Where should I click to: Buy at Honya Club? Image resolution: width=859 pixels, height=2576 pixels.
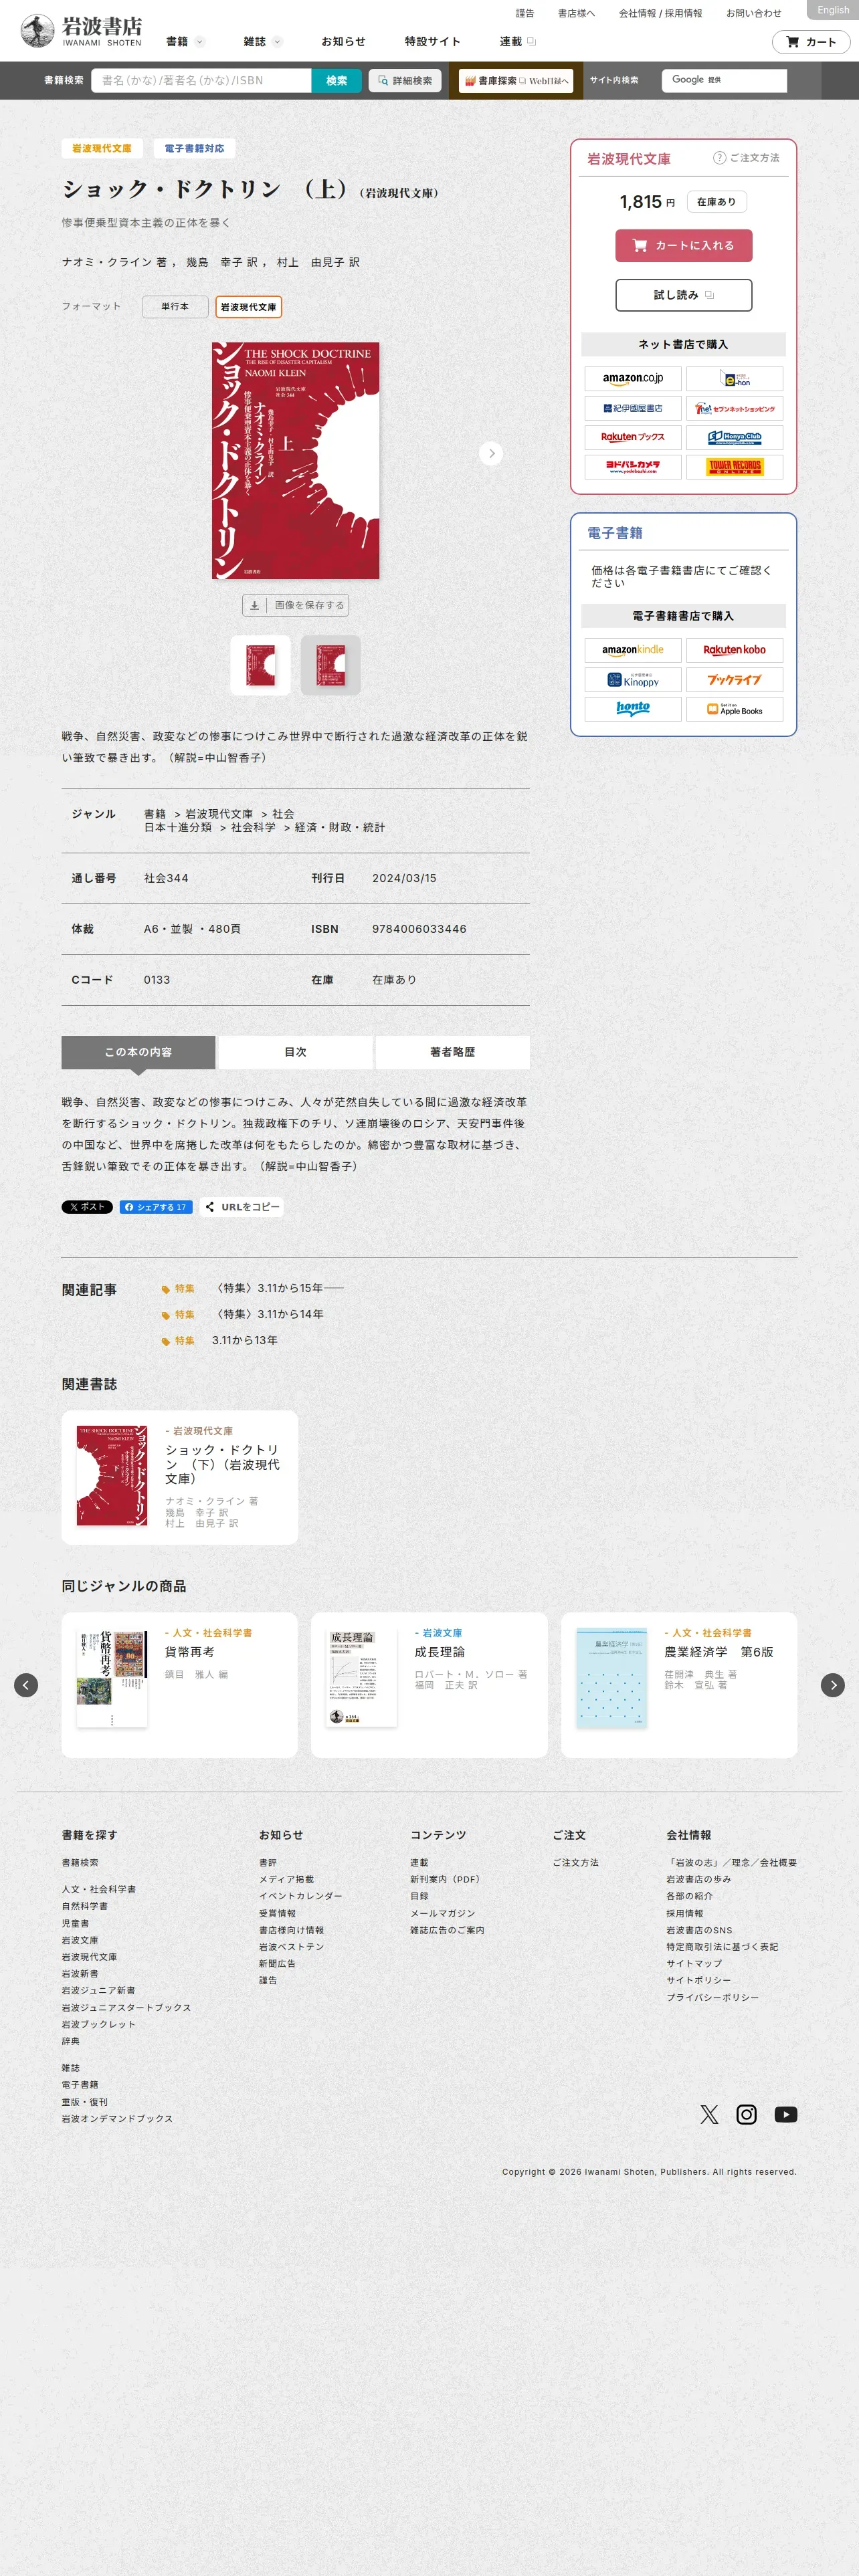coord(734,437)
